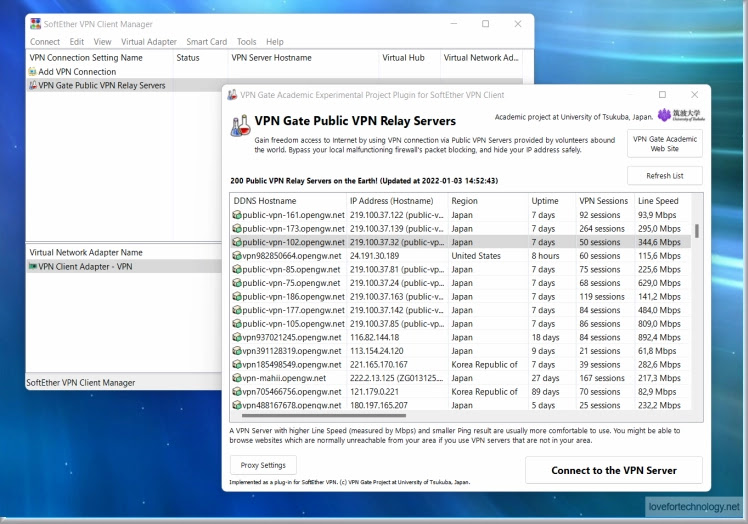Click the server icon for vpn982850664.opengw.net
The width and height of the screenshot is (748, 524).
(x=237, y=256)
